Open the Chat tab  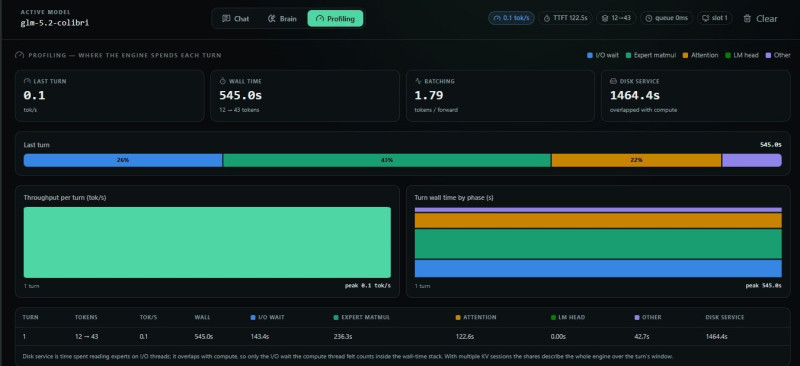(235, 19)
